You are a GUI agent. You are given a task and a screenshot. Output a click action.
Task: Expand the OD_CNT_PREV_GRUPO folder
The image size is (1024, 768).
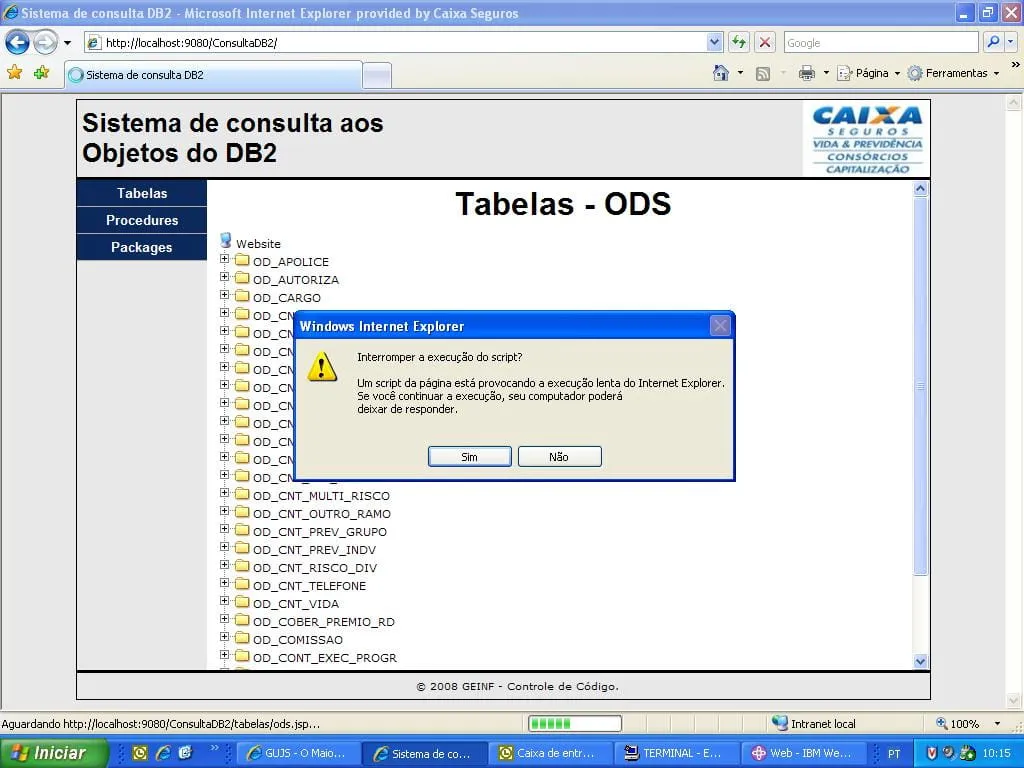(225, 529)
